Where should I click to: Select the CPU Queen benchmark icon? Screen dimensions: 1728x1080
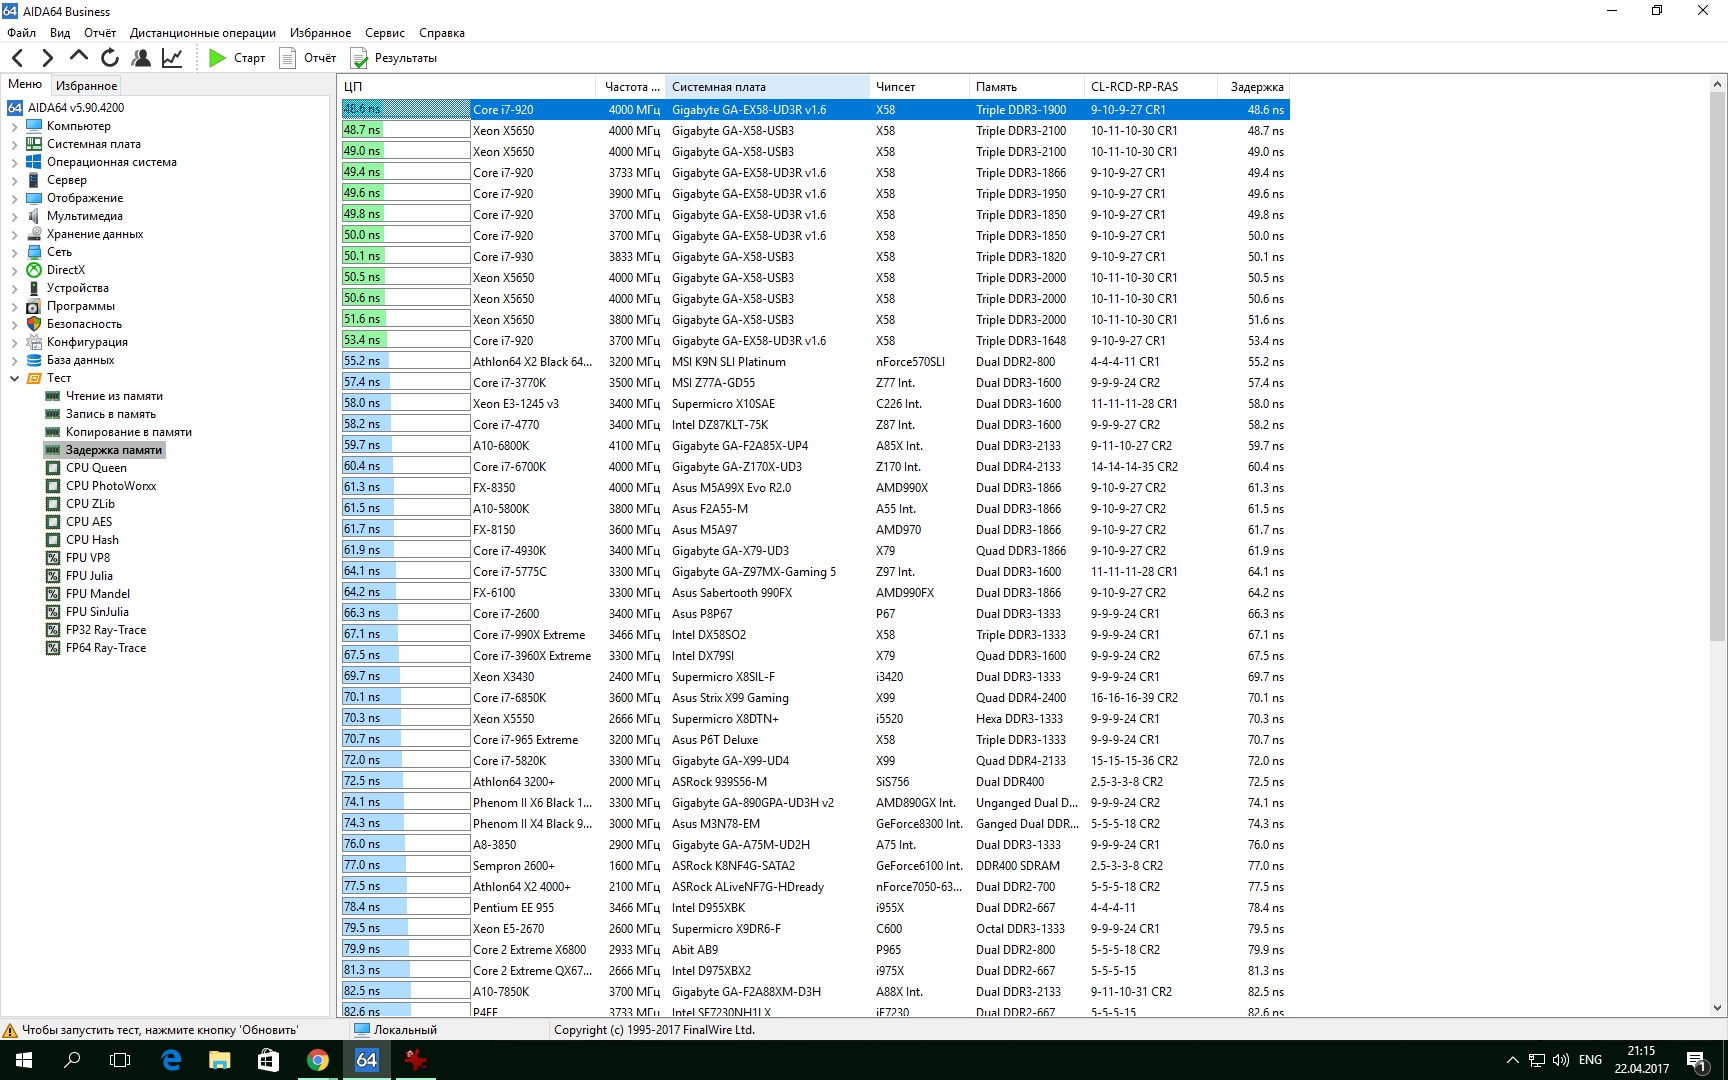(53, 468)
